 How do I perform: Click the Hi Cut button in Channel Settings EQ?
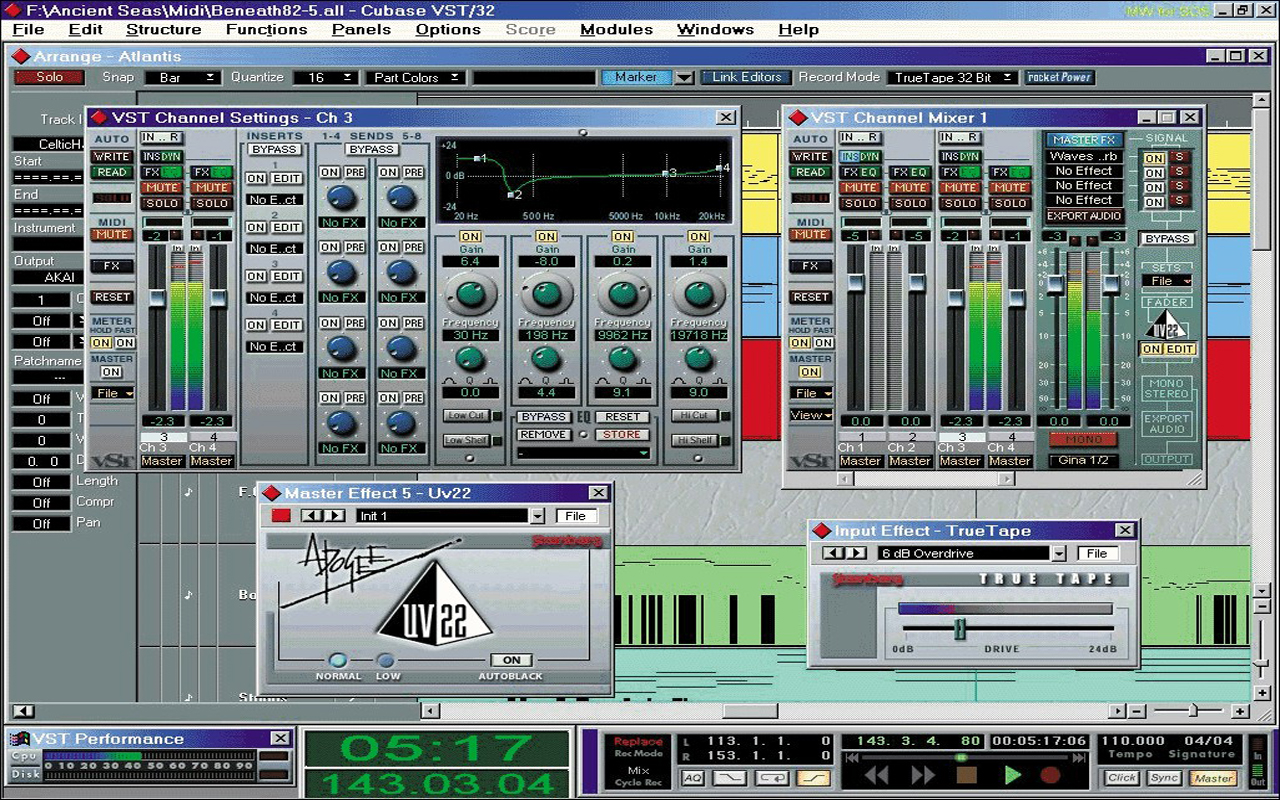[695, 416]
